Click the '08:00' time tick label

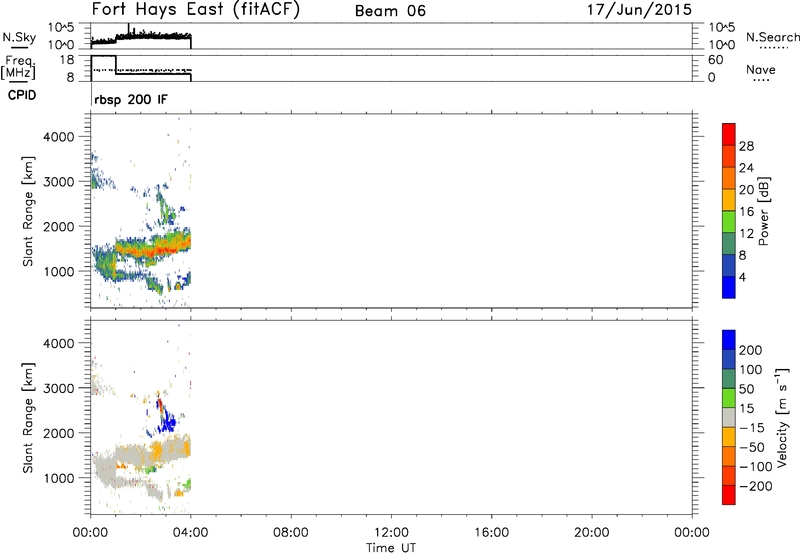pos(290,533)
